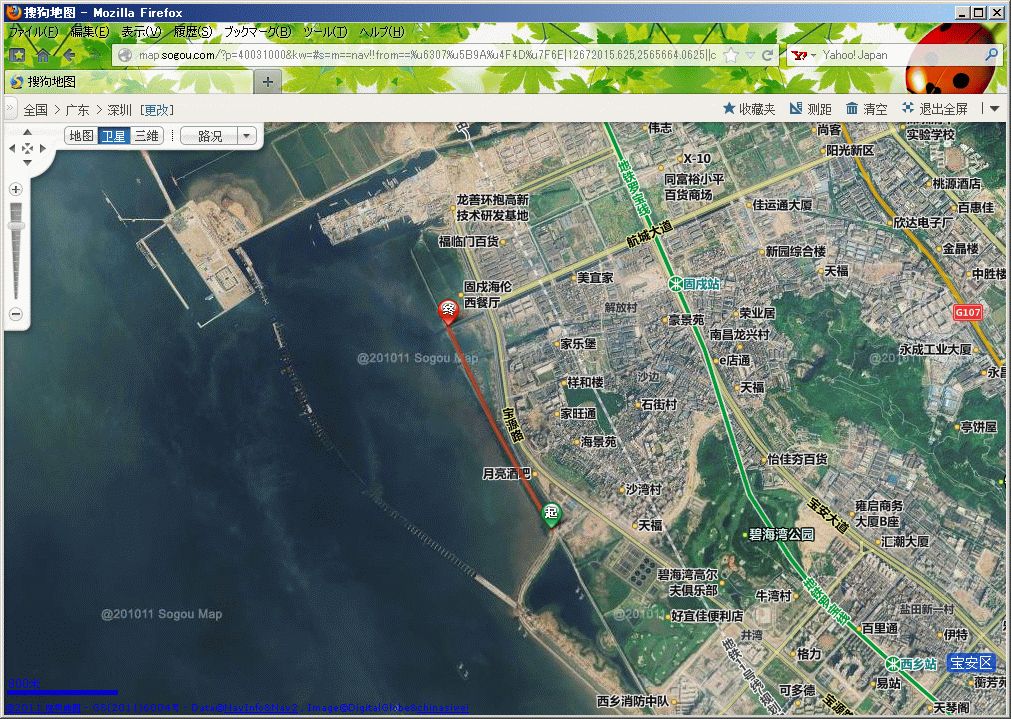1011x719 pixels.
Task: Expand the 路况 traffic dropdown arrow
Action: [x=247, y=136]
